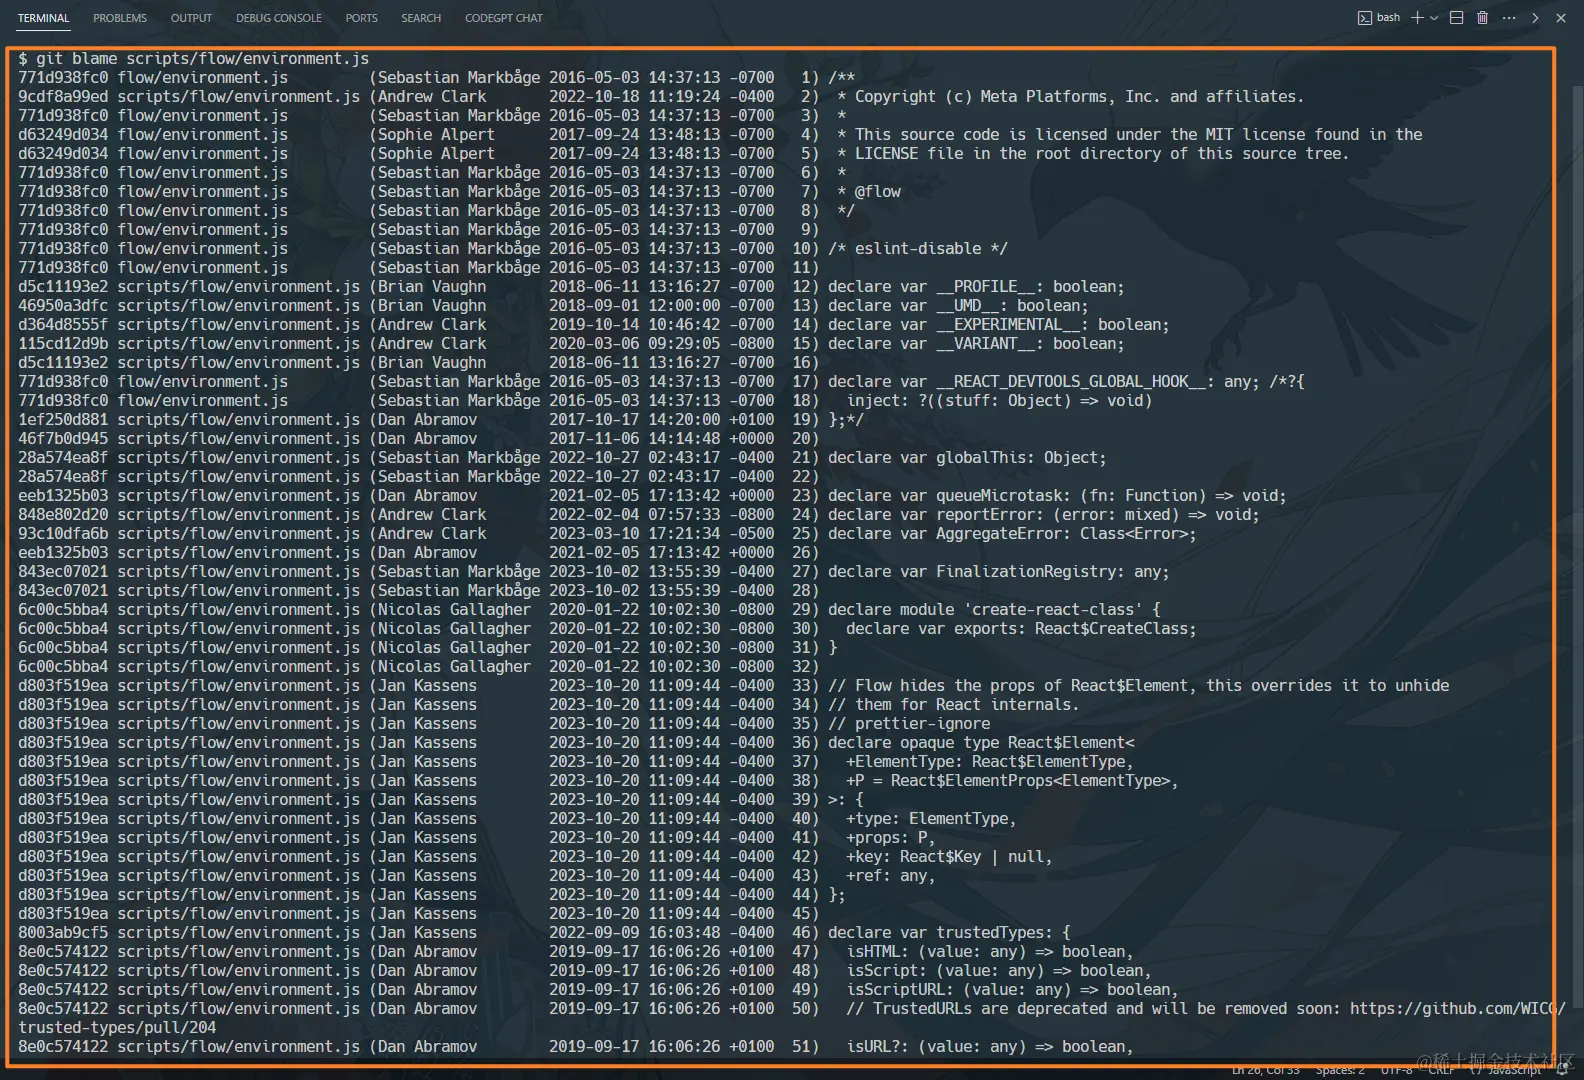Screen dimensions: 1584x1080
Task: Open the CODEGPT CHAT tab
Action: pyautogui.click(x=504, y=18)
